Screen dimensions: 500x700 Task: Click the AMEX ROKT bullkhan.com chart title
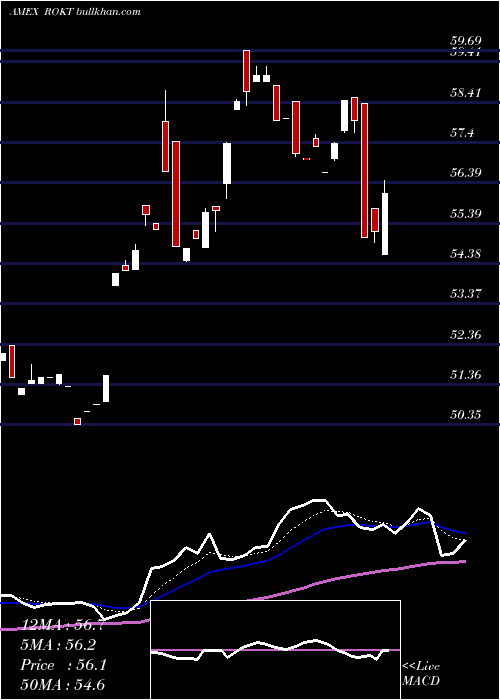tap(75, 12)
